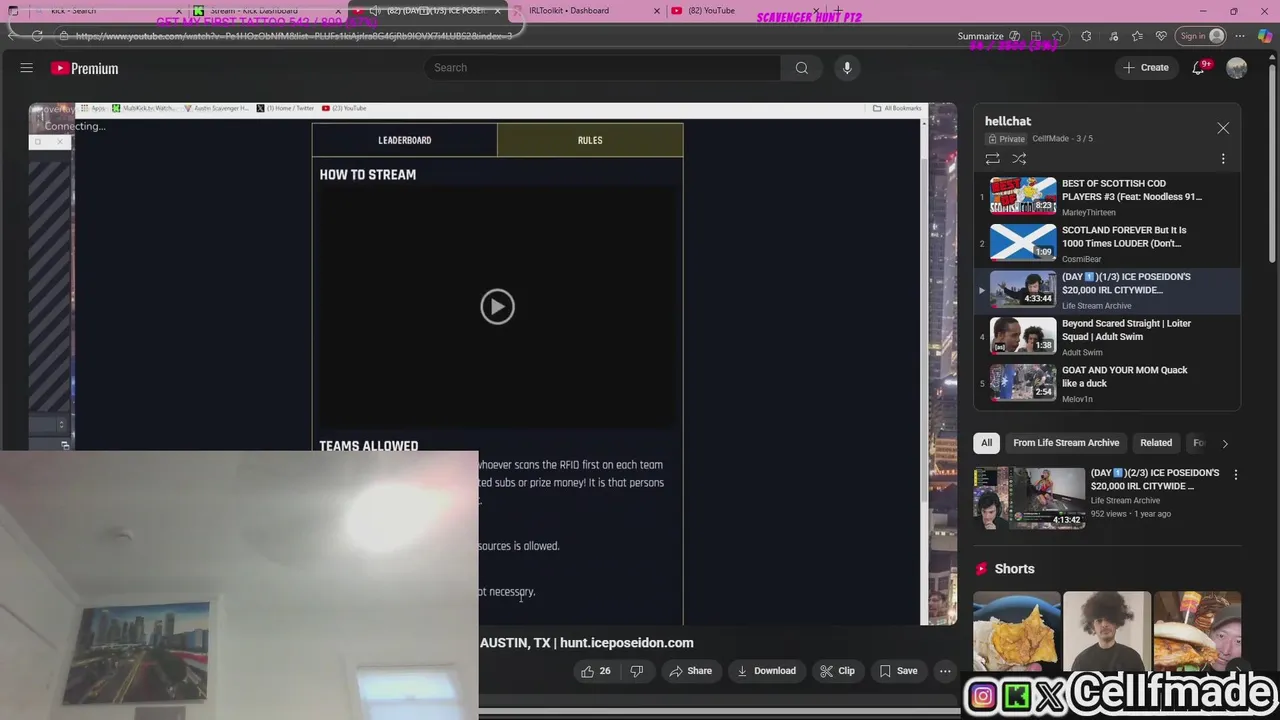
Task: Open Melov1n channel name in playlist
Action: tap(1077, 399)
